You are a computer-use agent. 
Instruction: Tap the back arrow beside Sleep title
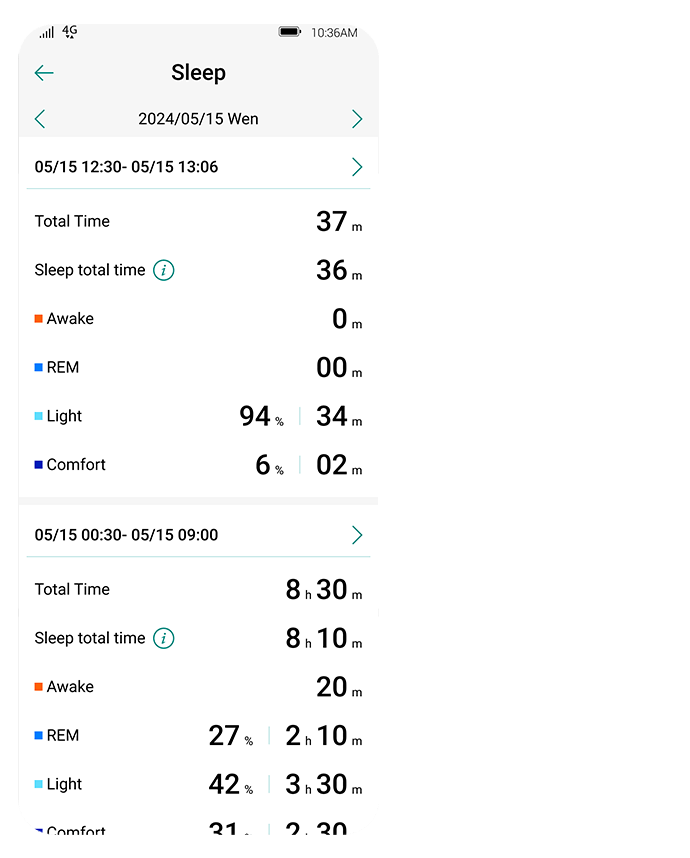(44, 73)
